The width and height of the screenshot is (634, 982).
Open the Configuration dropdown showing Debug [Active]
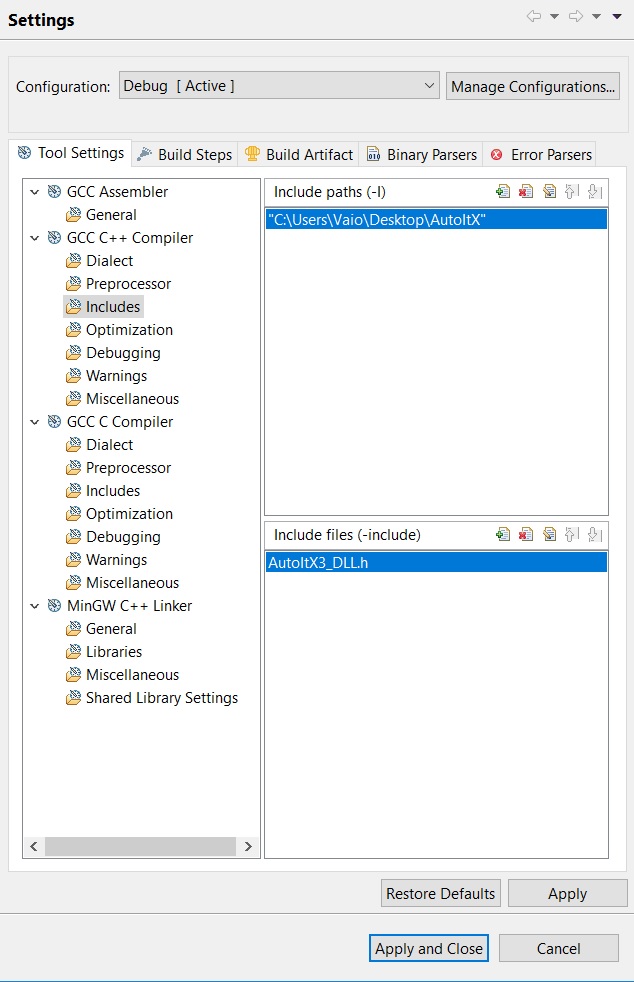(x=279, y=86)
